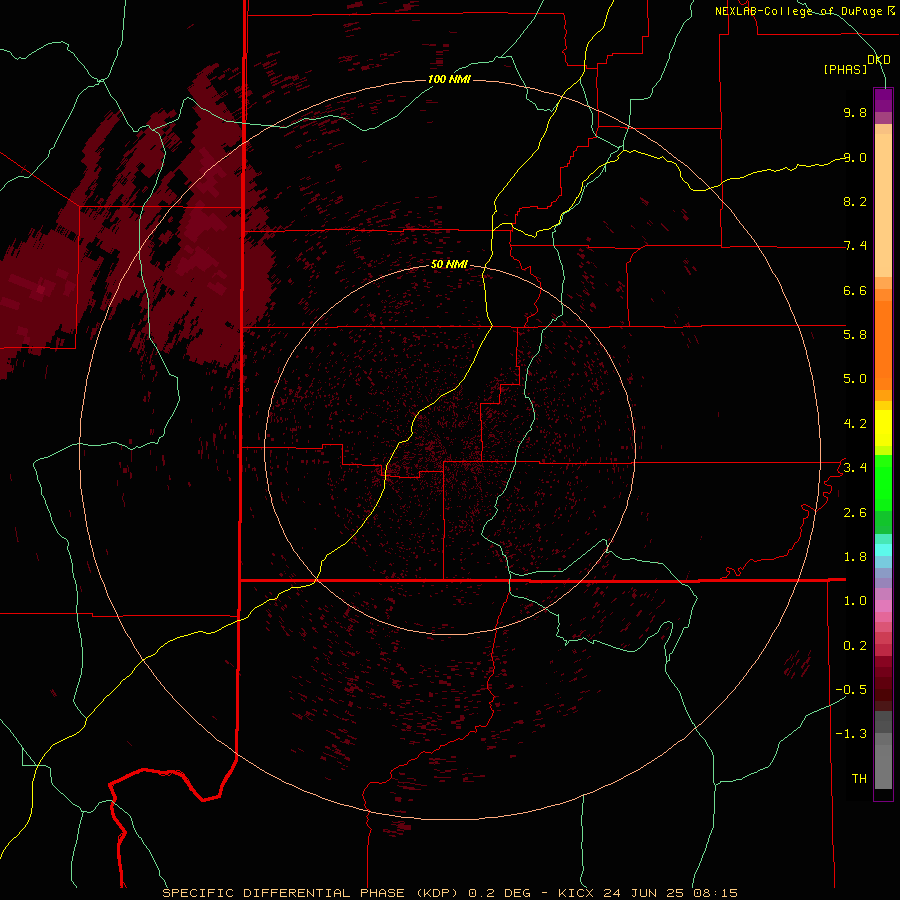Click the (KDP) product abbreviation in the caption
This screenshot has width=900, height=900.
point(436,893)
